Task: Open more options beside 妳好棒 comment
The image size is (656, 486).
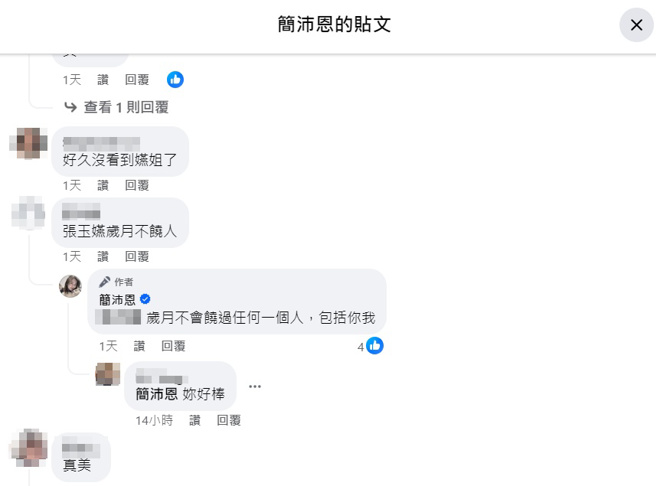Action: tap(255, 386)
